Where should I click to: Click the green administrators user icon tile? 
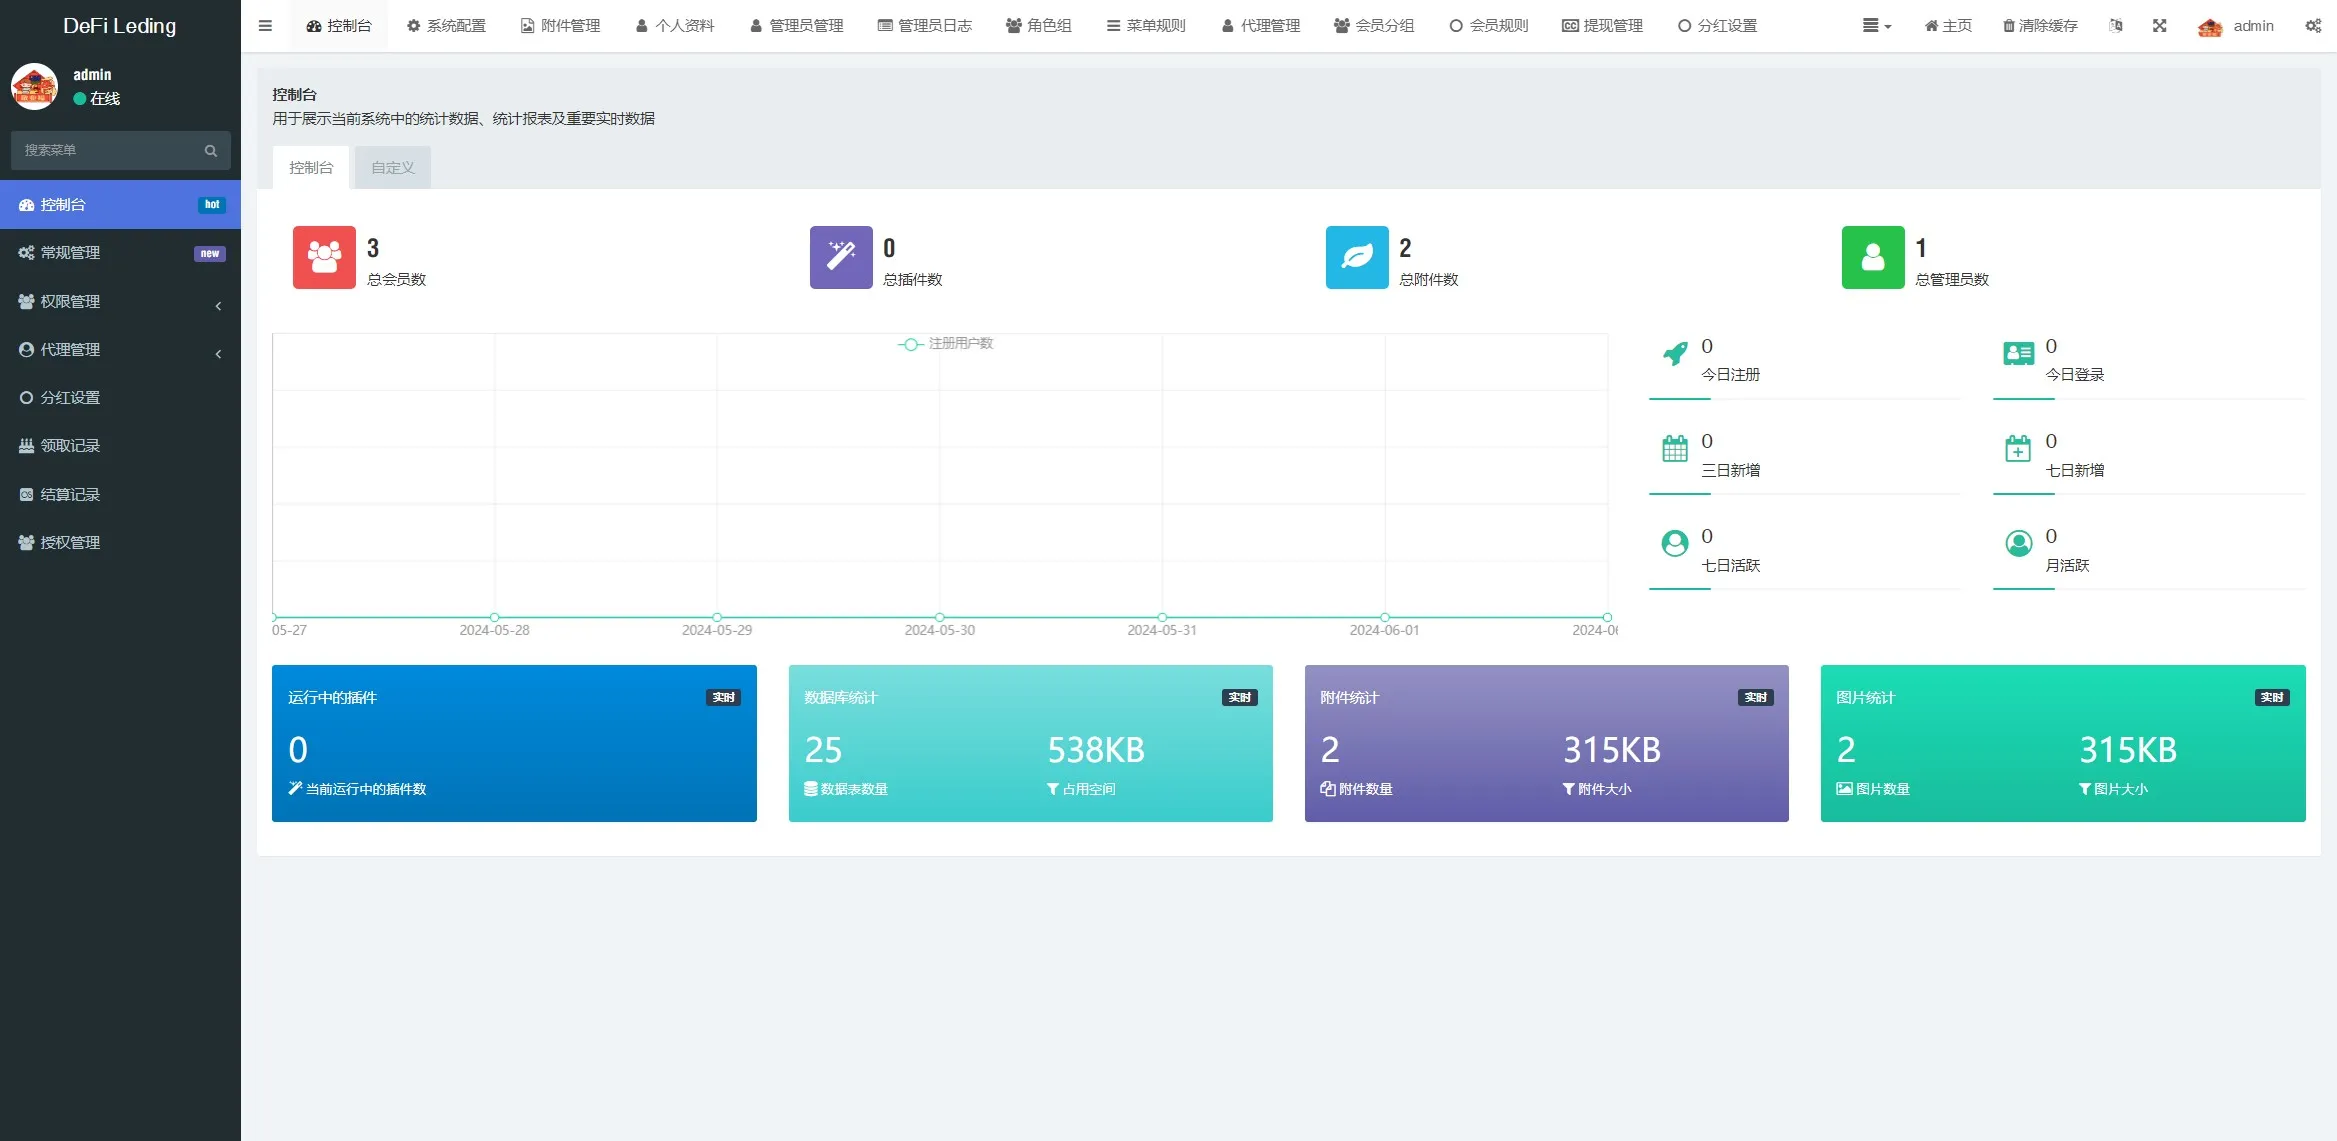(1873, 257)
